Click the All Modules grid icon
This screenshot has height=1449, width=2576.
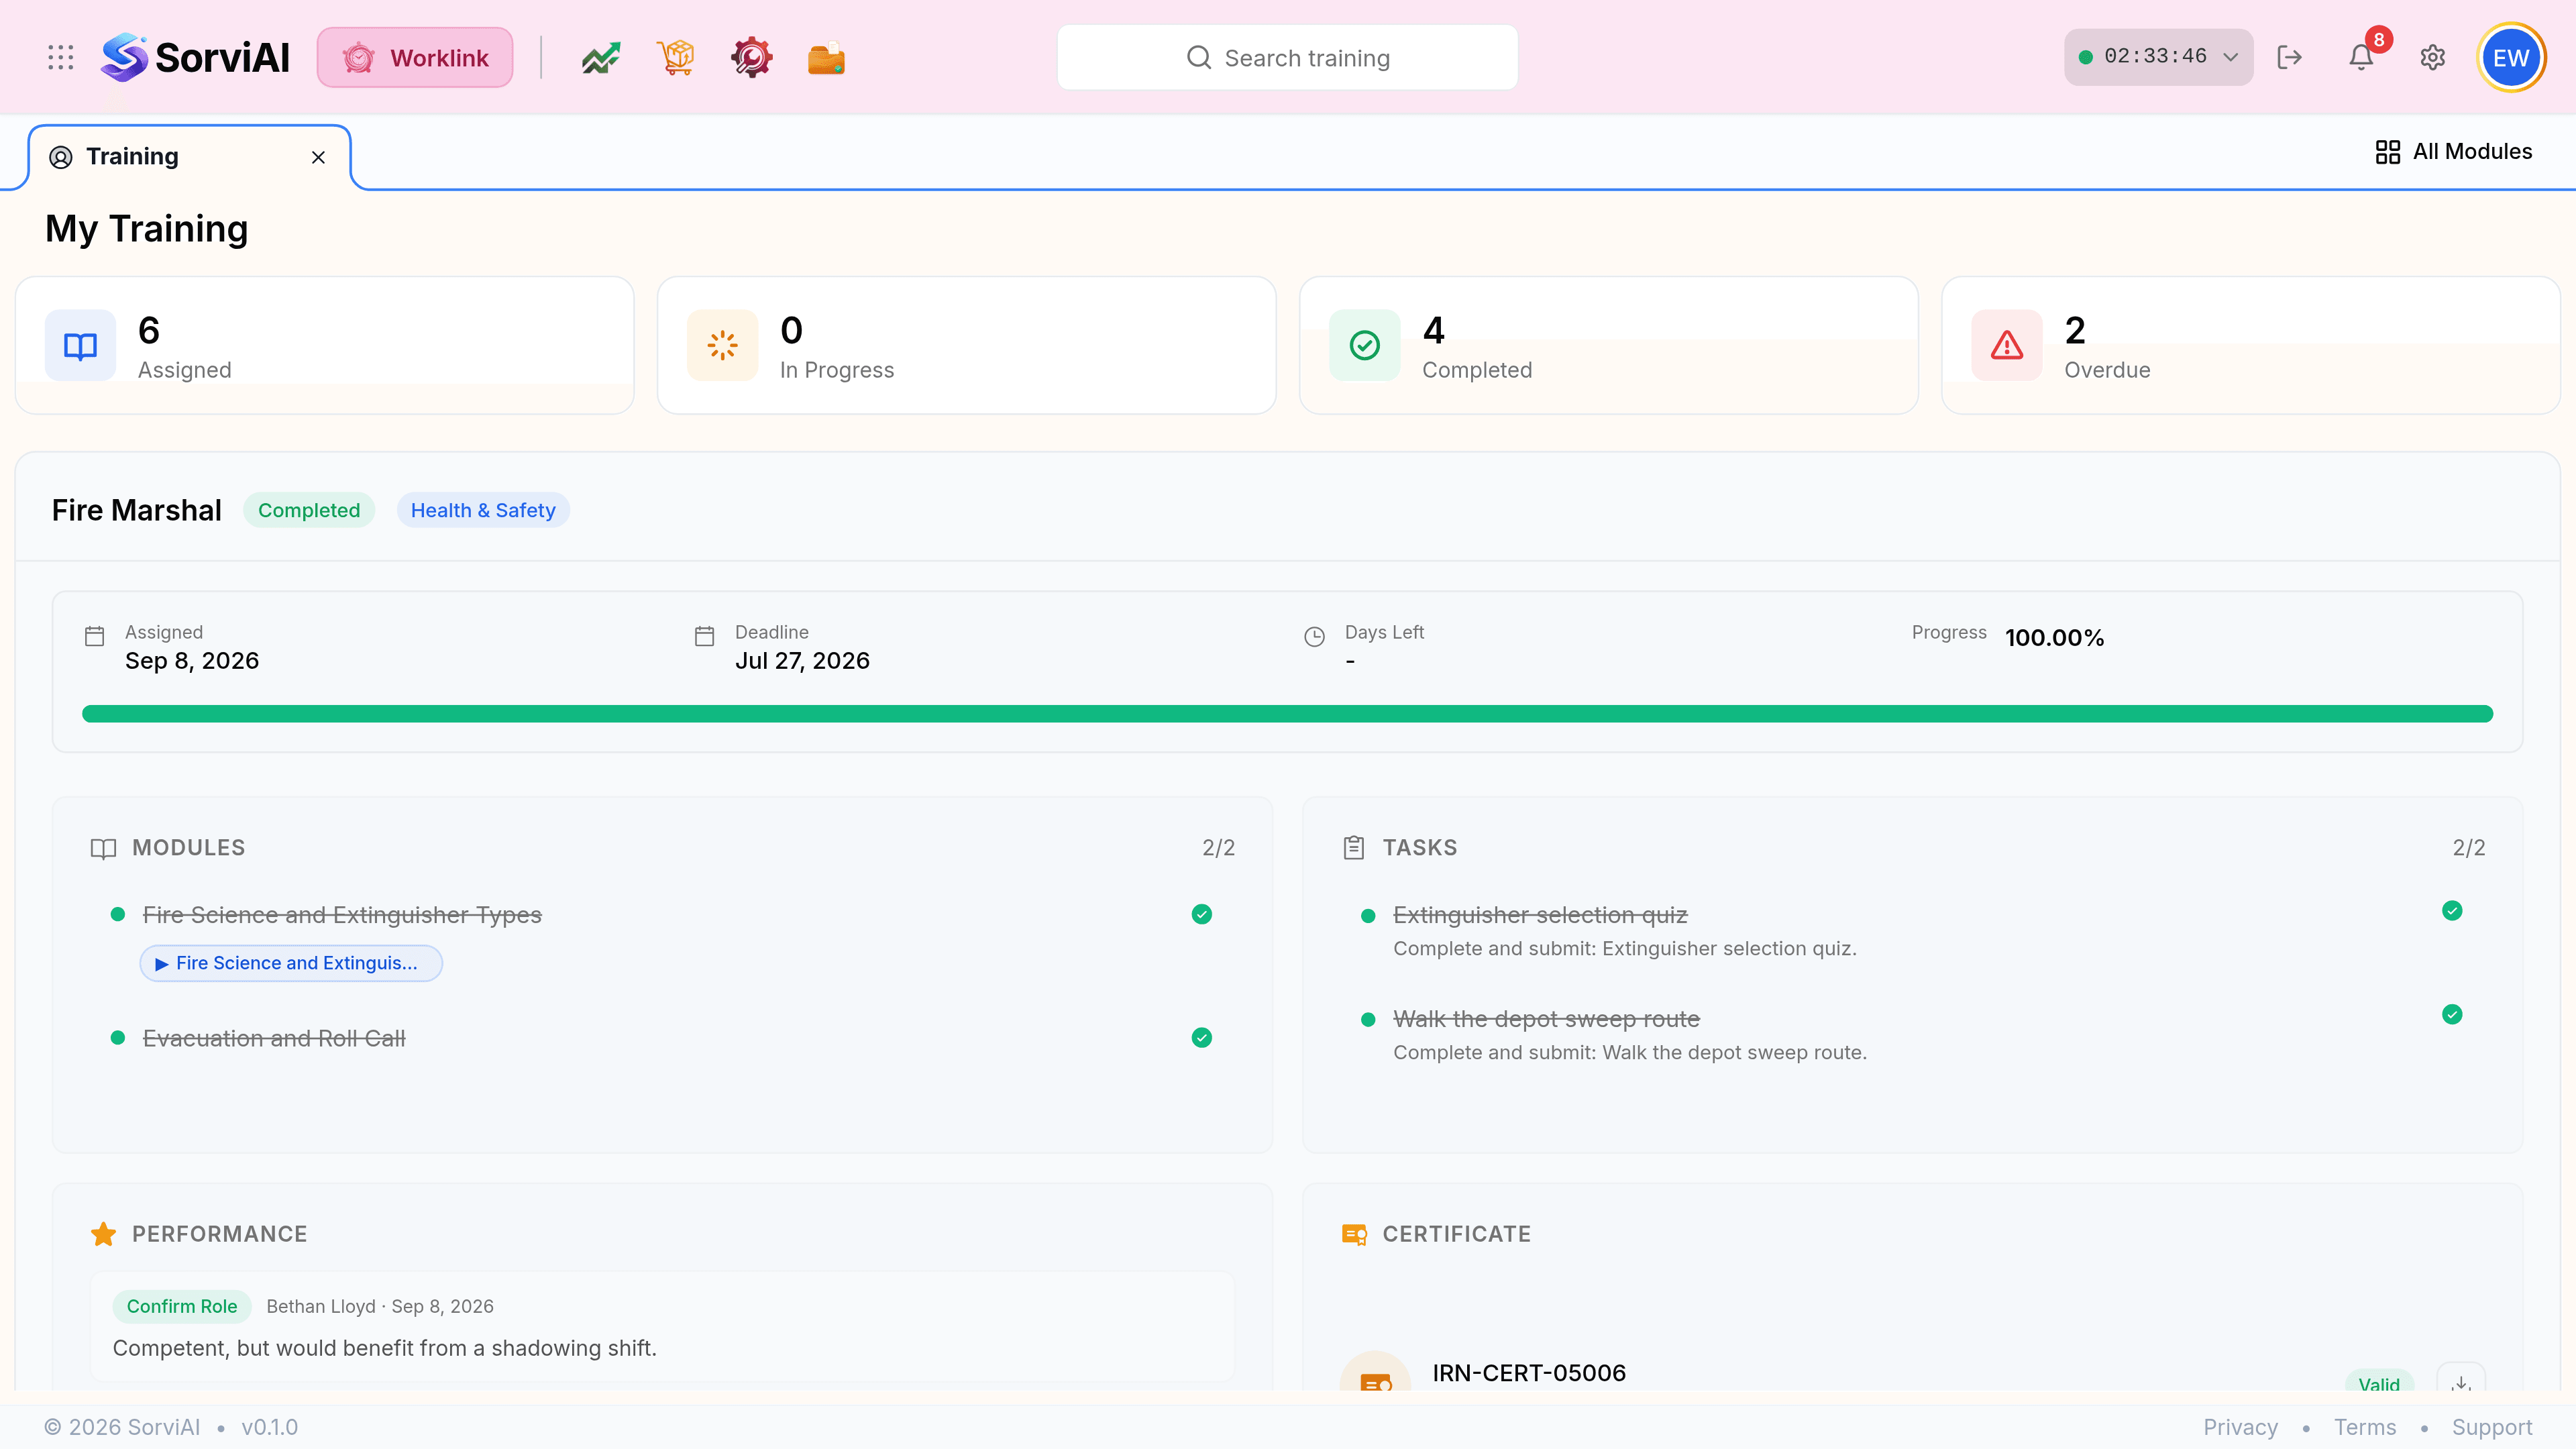pos(2387,151)
